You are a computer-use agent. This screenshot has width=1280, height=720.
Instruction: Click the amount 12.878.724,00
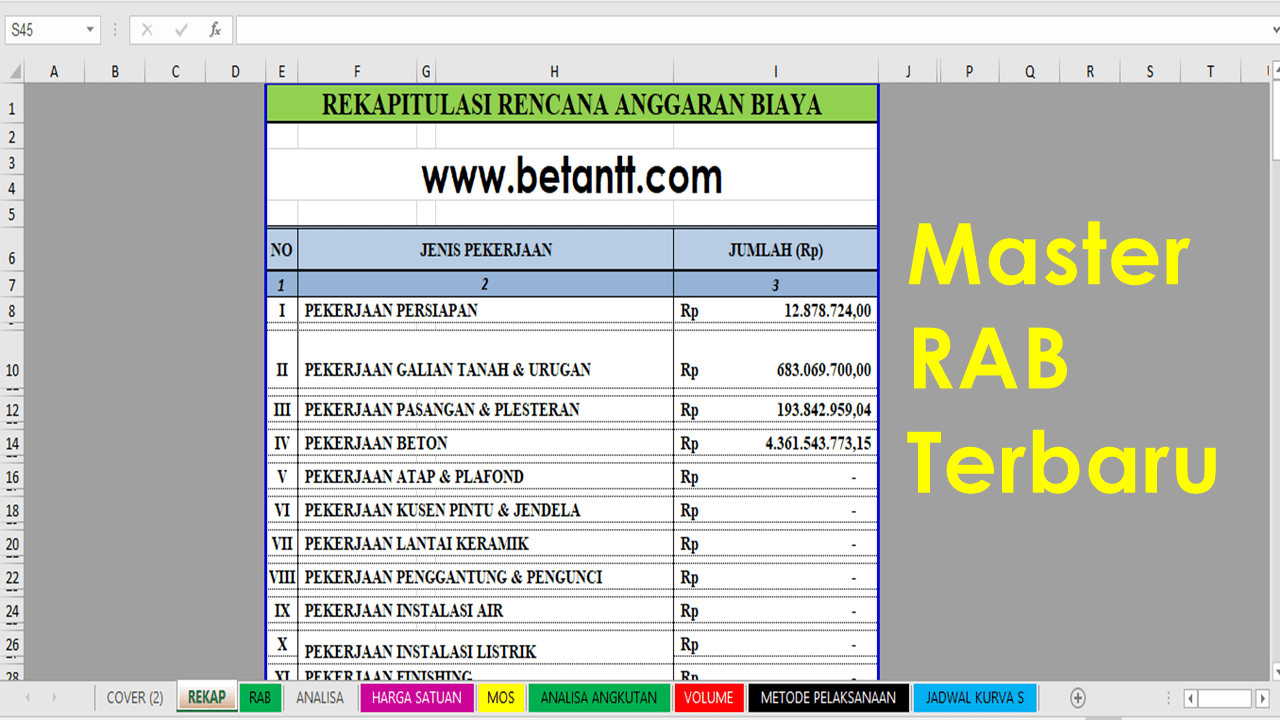point(827,311)
